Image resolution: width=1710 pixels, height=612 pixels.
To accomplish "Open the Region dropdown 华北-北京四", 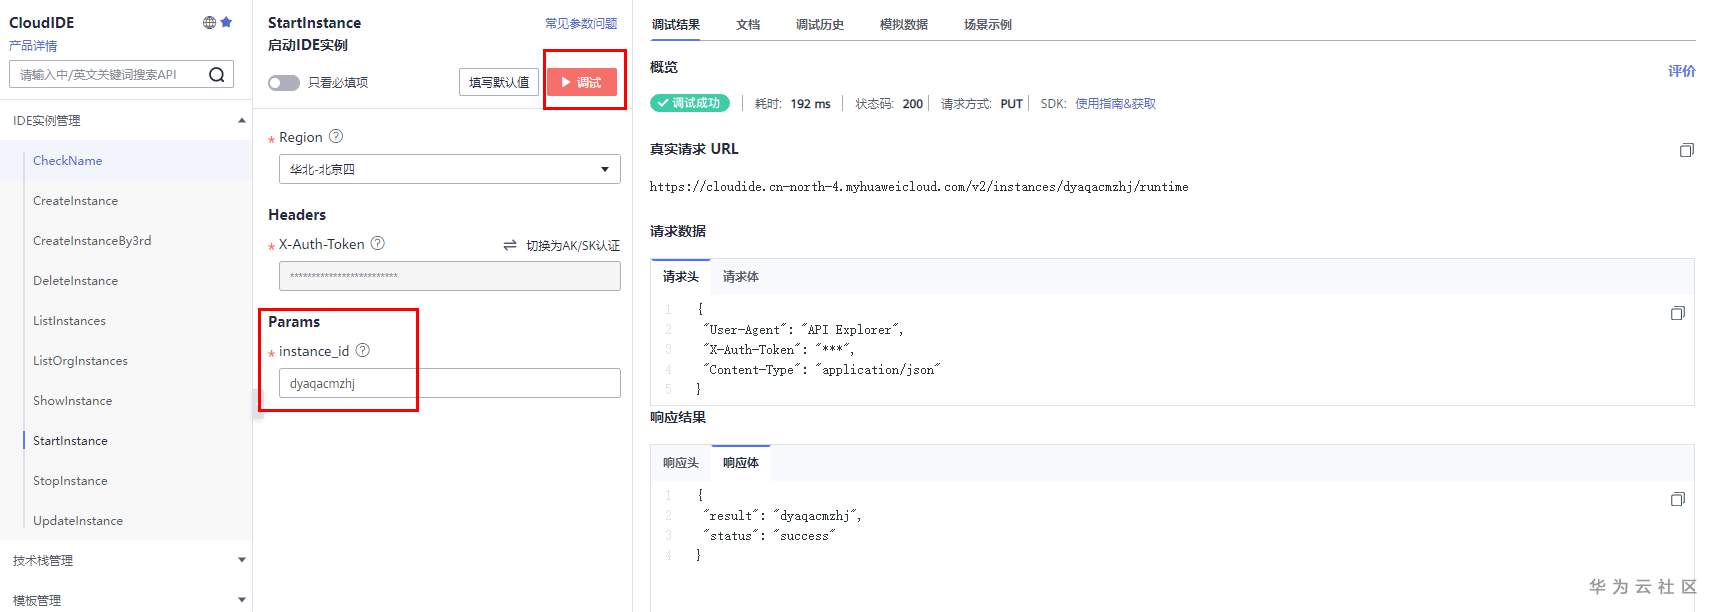I will 449,169.
